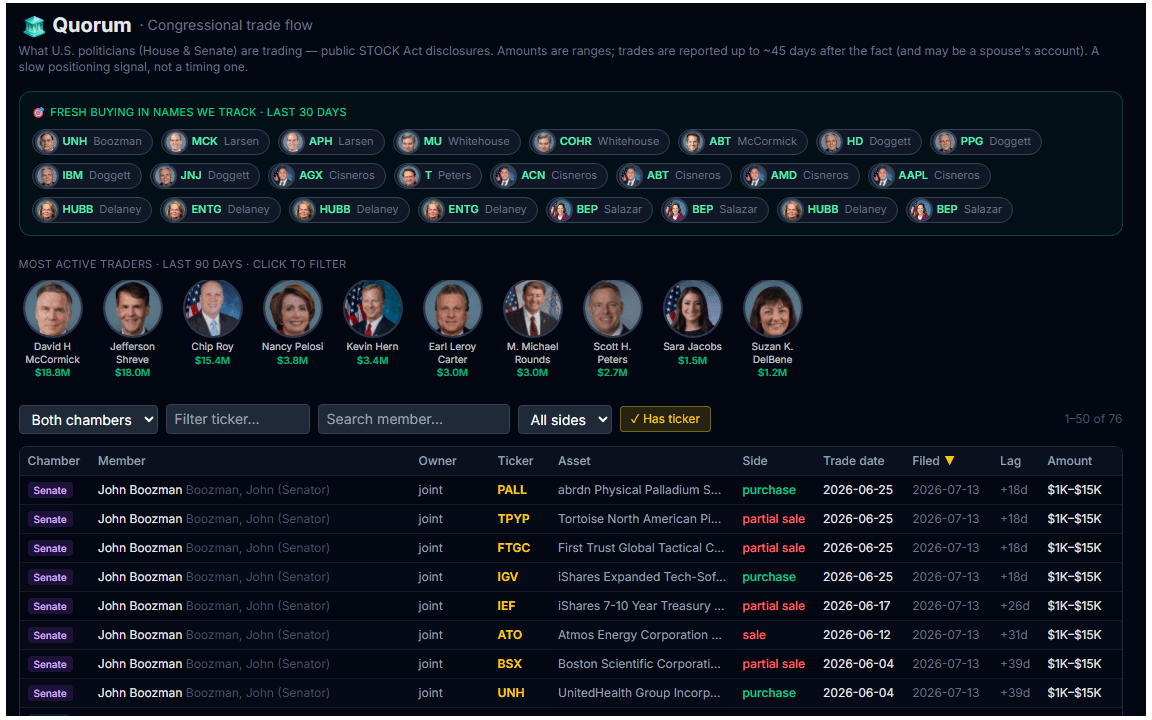This screenshot has height=720, width=1152.
Task: Click 'abrdn Physical Palladium S...' asset cell
Action: point(639,490)
